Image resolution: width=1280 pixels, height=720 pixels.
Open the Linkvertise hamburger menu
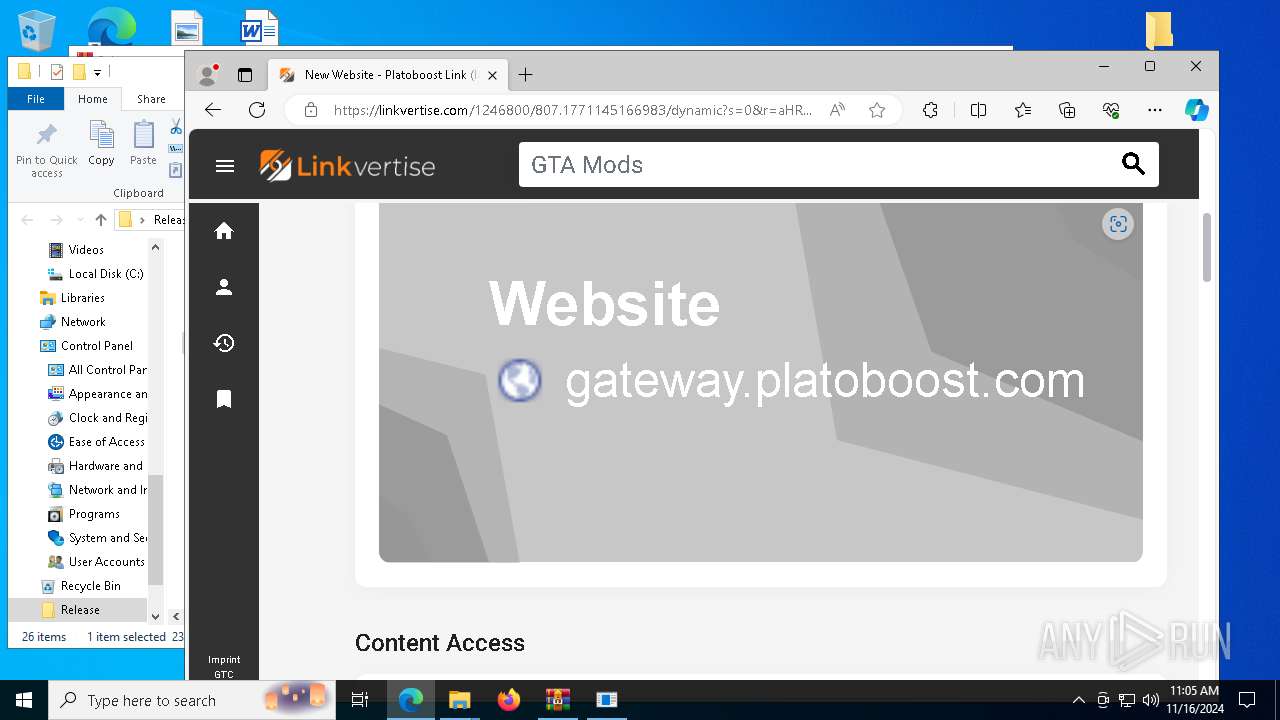click(225, 166)
